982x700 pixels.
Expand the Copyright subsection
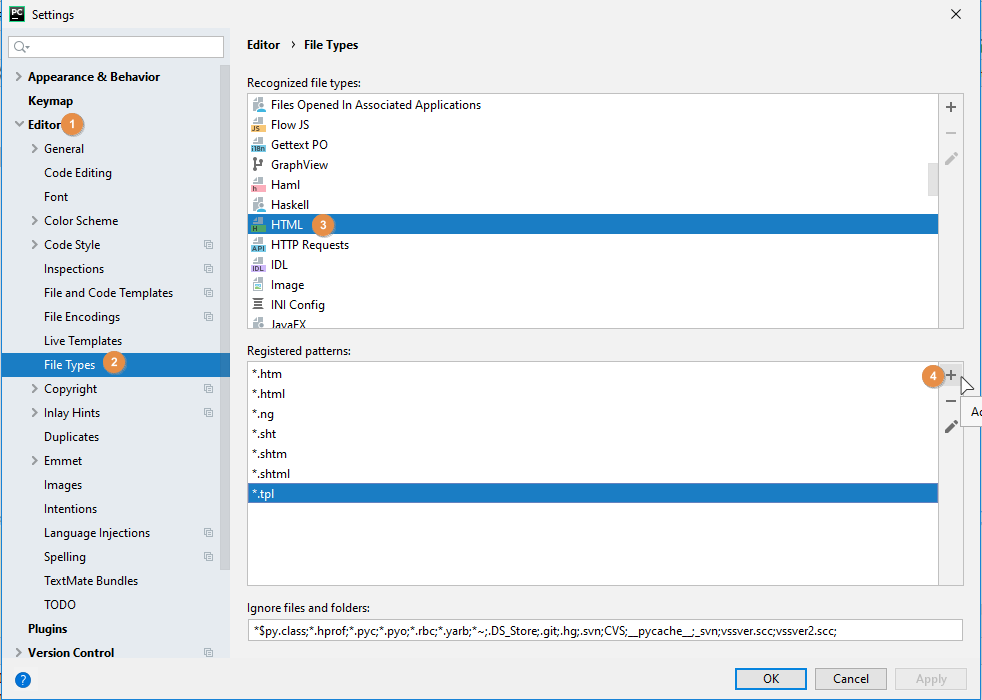pyautogui.click(x=34, y=389)
